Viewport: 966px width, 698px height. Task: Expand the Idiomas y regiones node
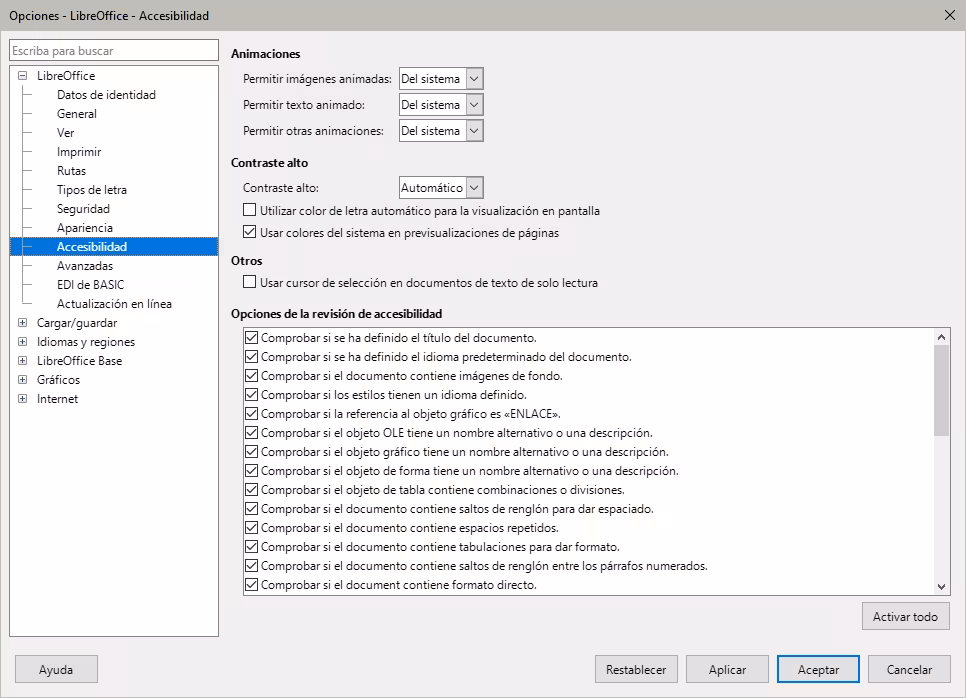click(23, 342)
